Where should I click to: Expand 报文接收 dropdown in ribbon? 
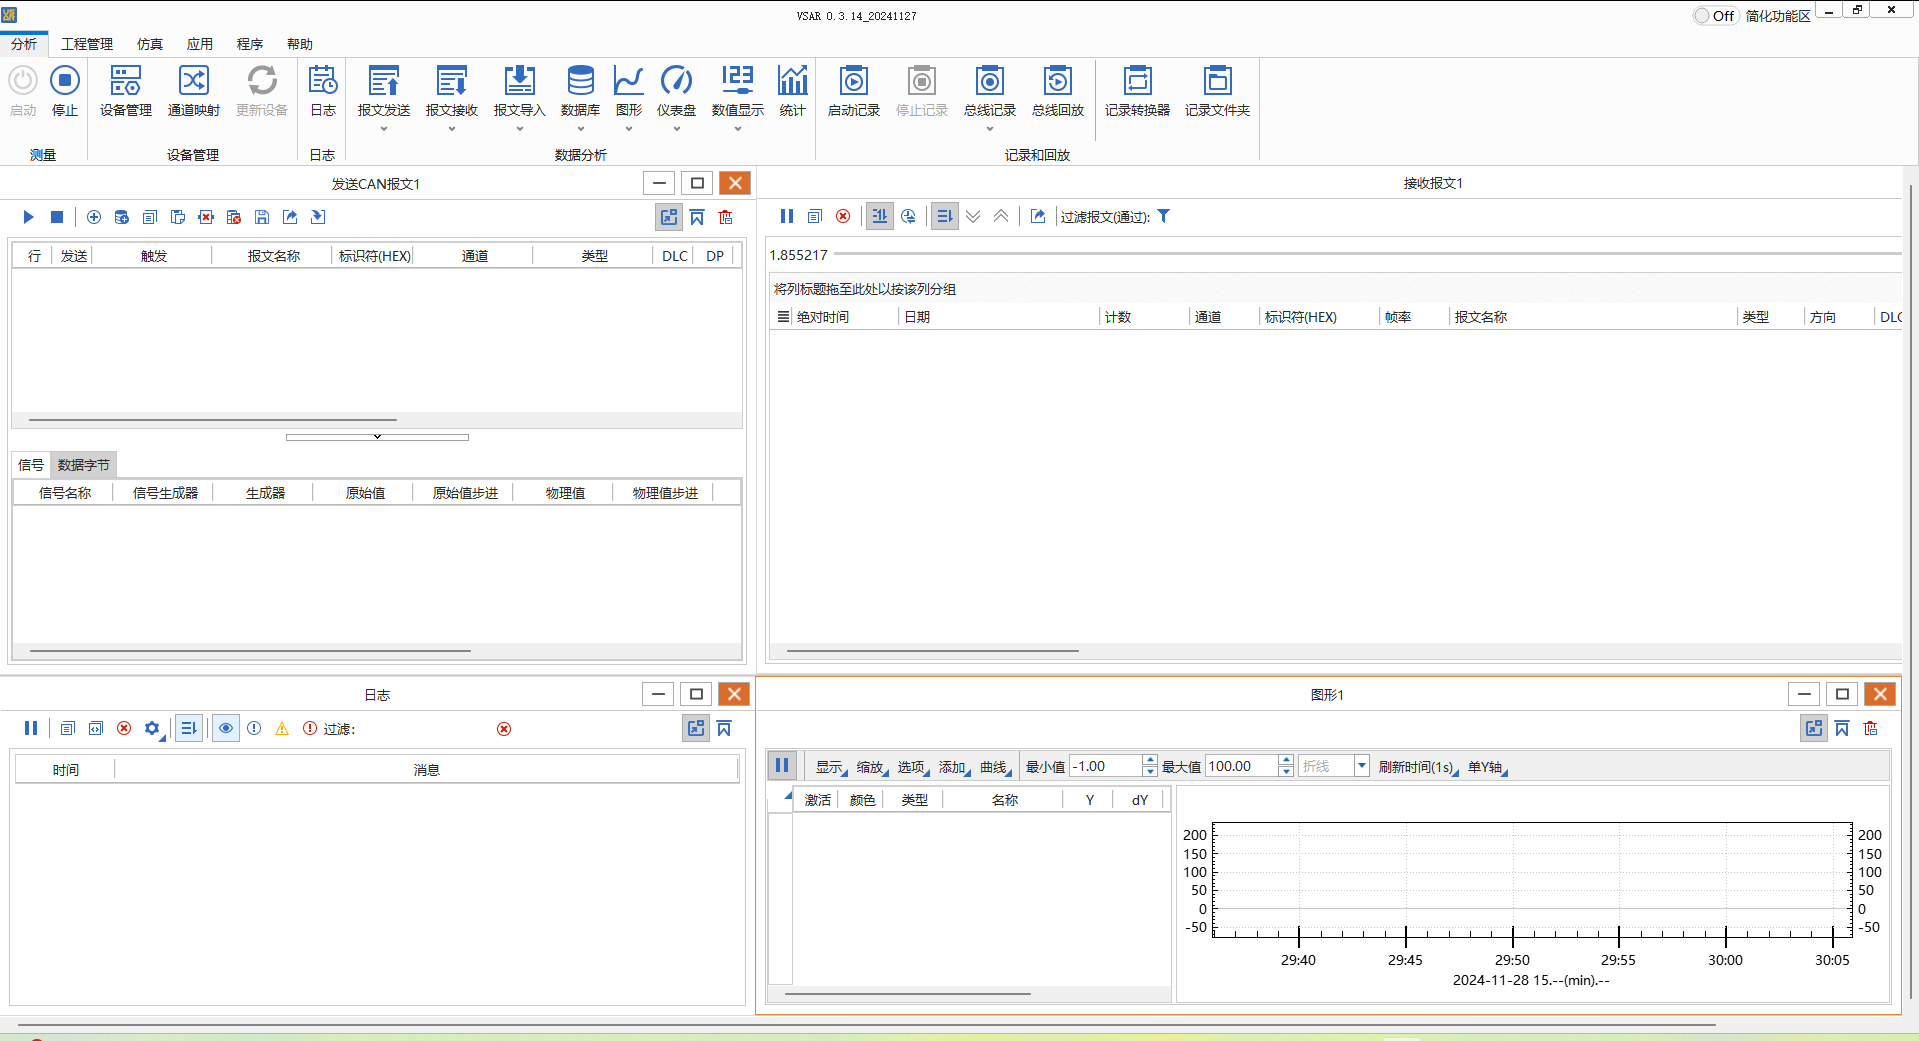point(452,129)
